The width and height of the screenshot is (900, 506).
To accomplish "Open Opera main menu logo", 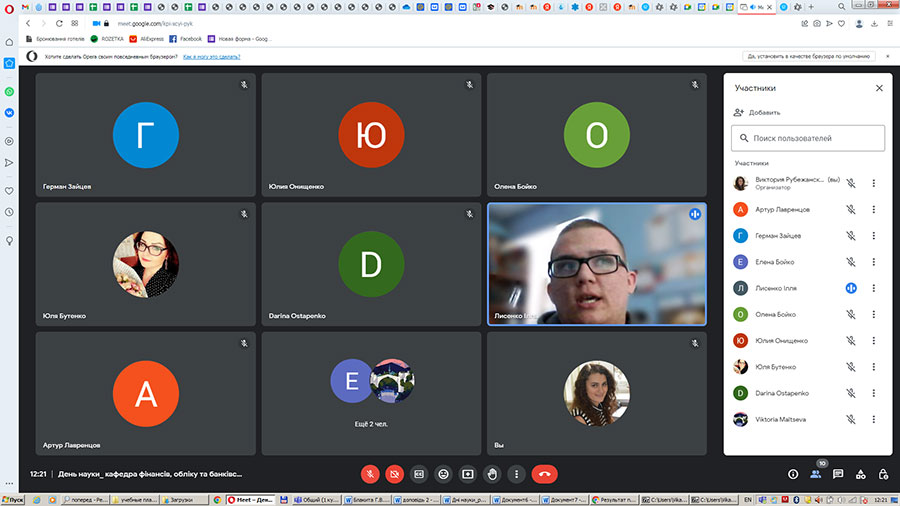I will (9, 8).
